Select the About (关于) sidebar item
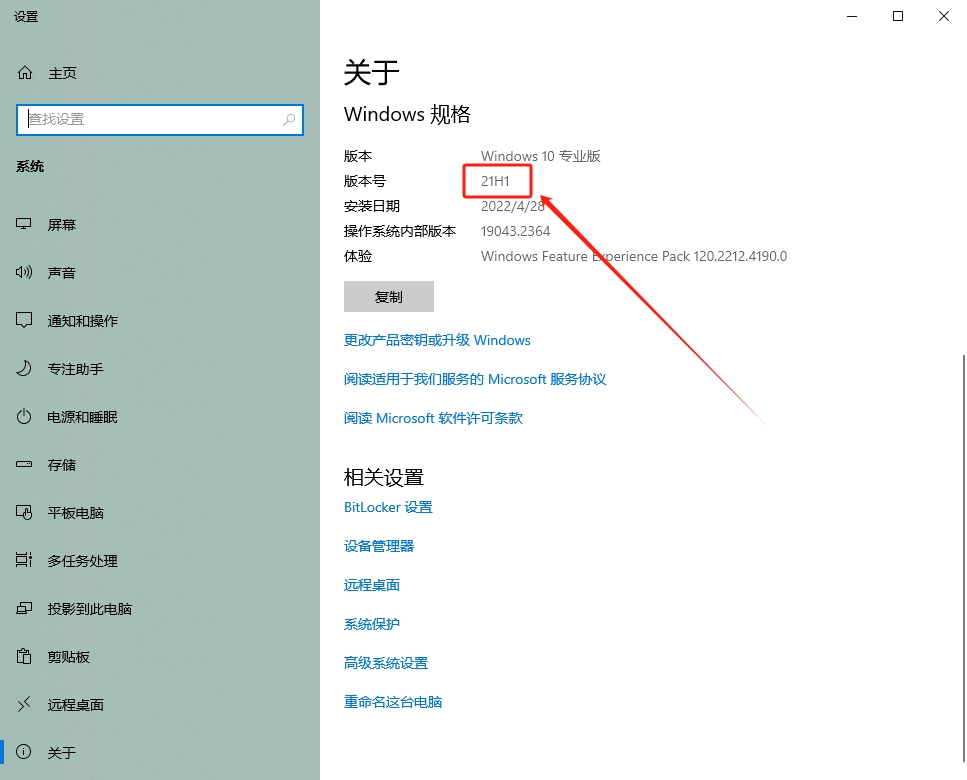The width and height of the screenshot is (967, 780). pyautogui.click(x=61, y=753)
